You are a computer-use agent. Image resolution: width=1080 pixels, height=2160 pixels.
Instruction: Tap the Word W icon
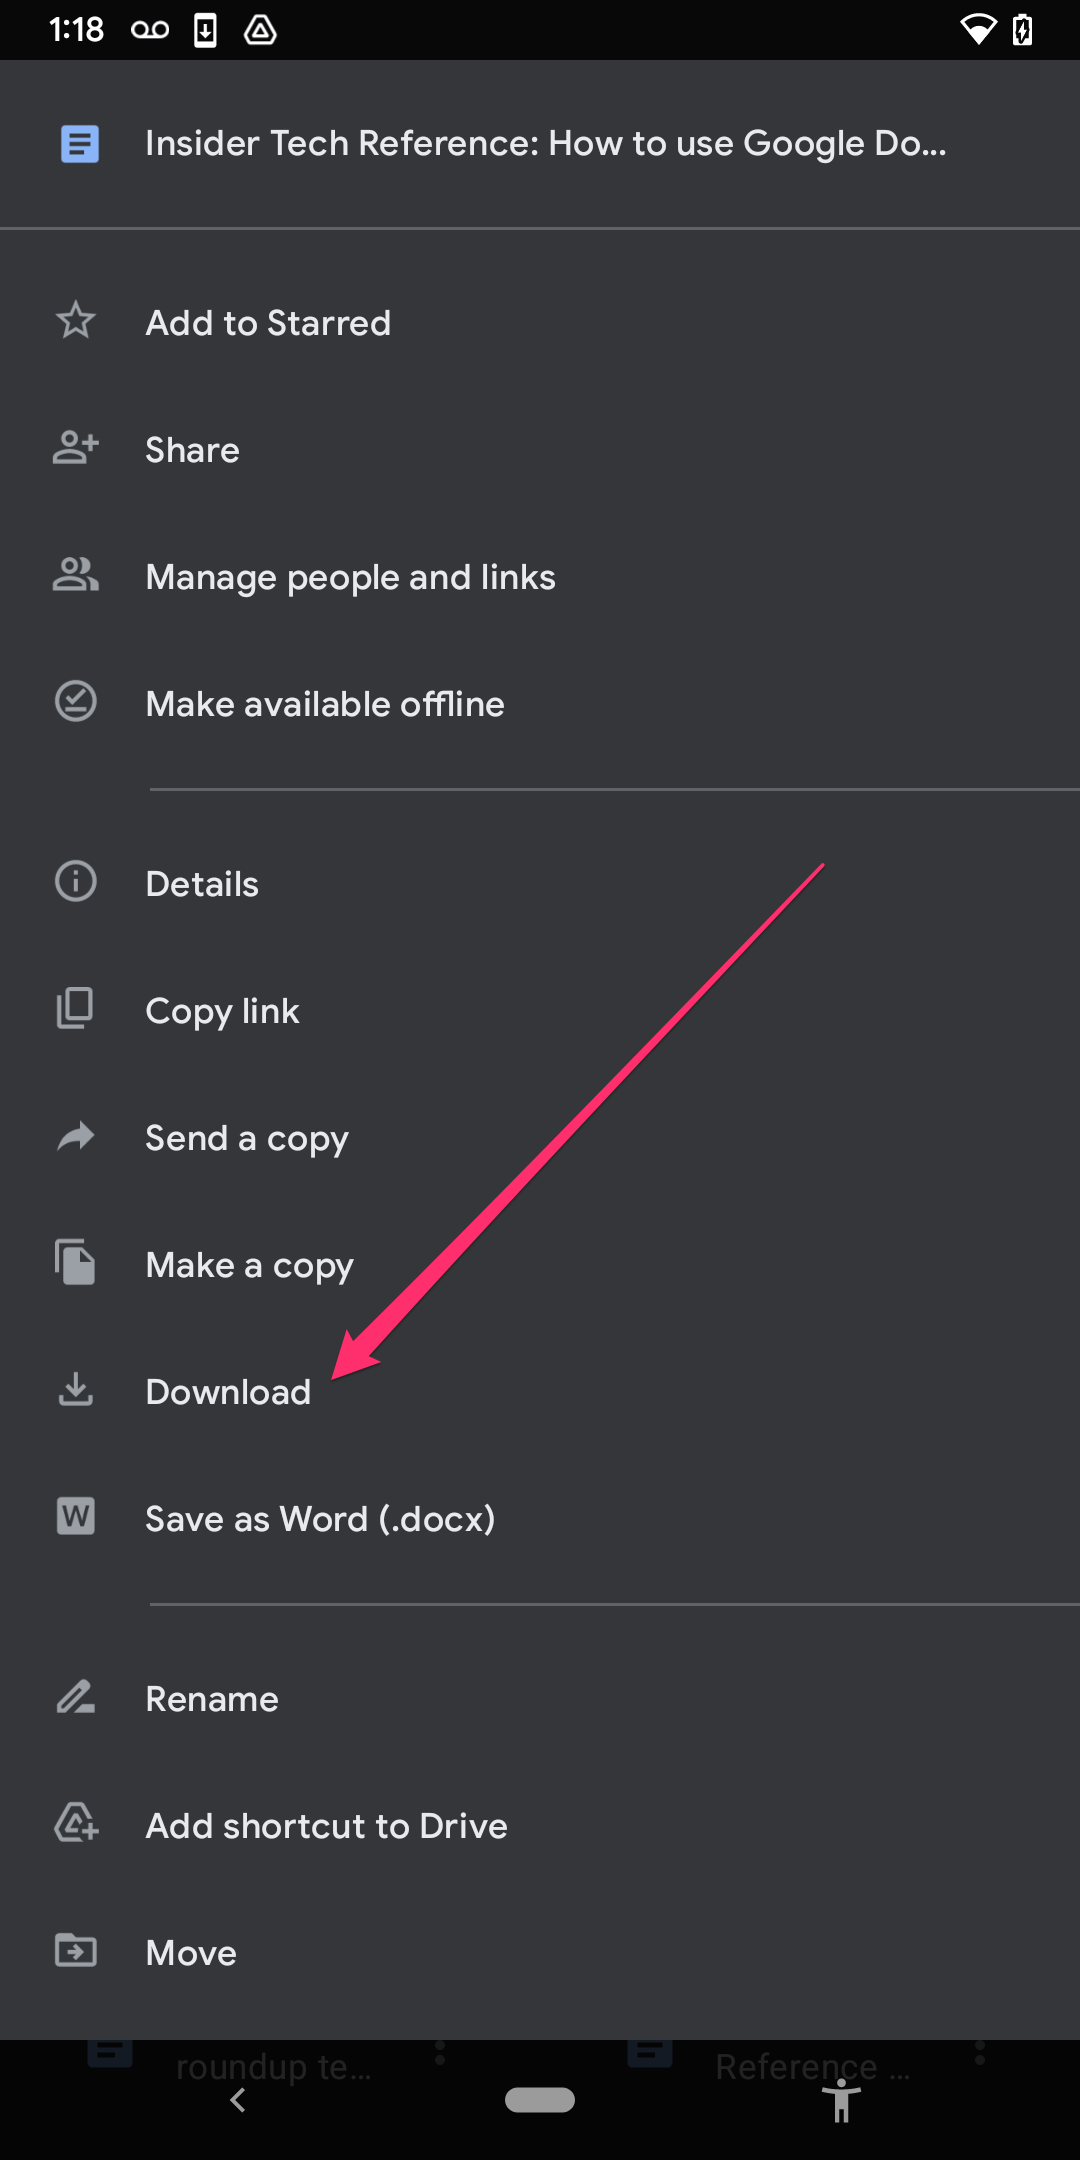click(x=76, y=1517)
